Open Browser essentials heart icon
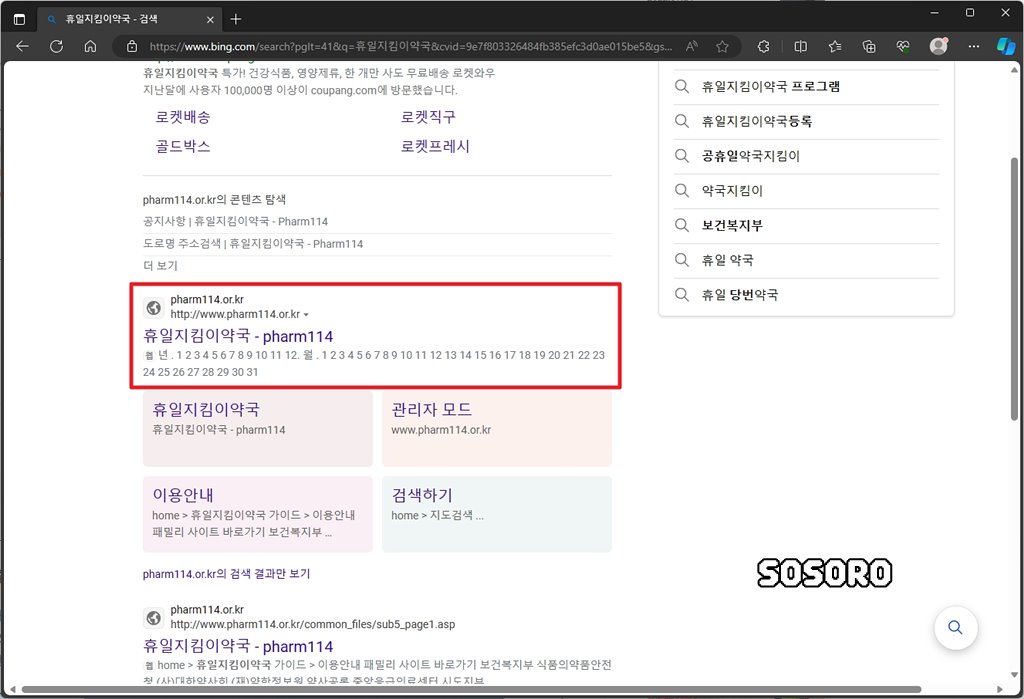1024x699 pixels. [x=903, y=46]
